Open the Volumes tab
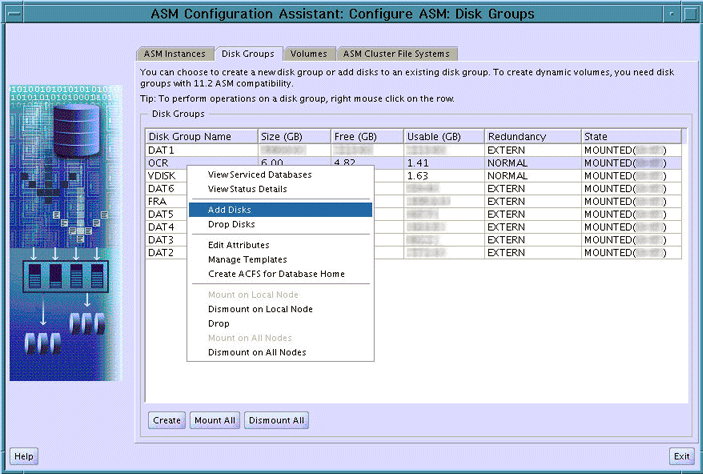Image resolution: width=703 pixels, height=474 pixels. 308,53
